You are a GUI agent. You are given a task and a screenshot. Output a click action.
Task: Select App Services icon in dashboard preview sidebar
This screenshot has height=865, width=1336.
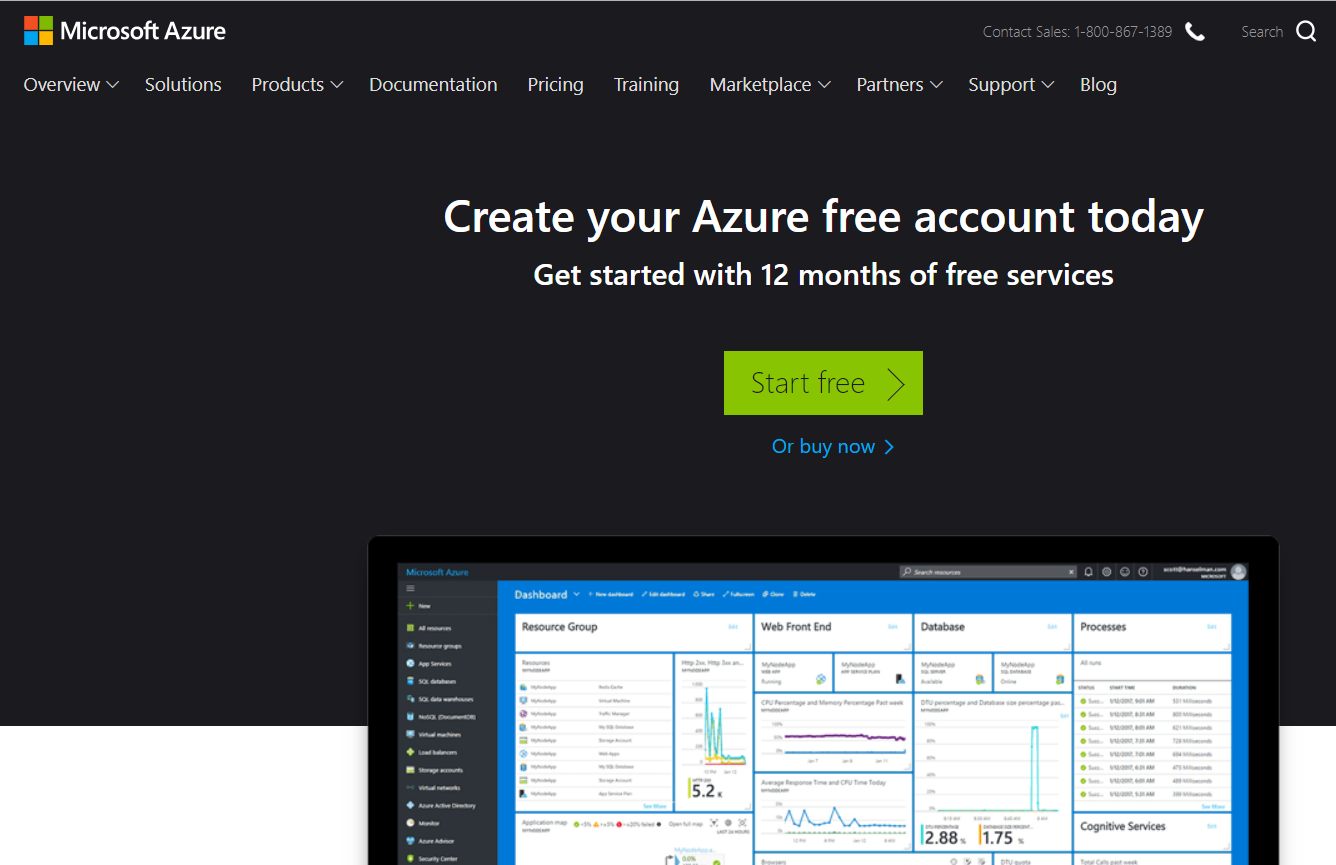pyautogui.click(x=410, y=663)
